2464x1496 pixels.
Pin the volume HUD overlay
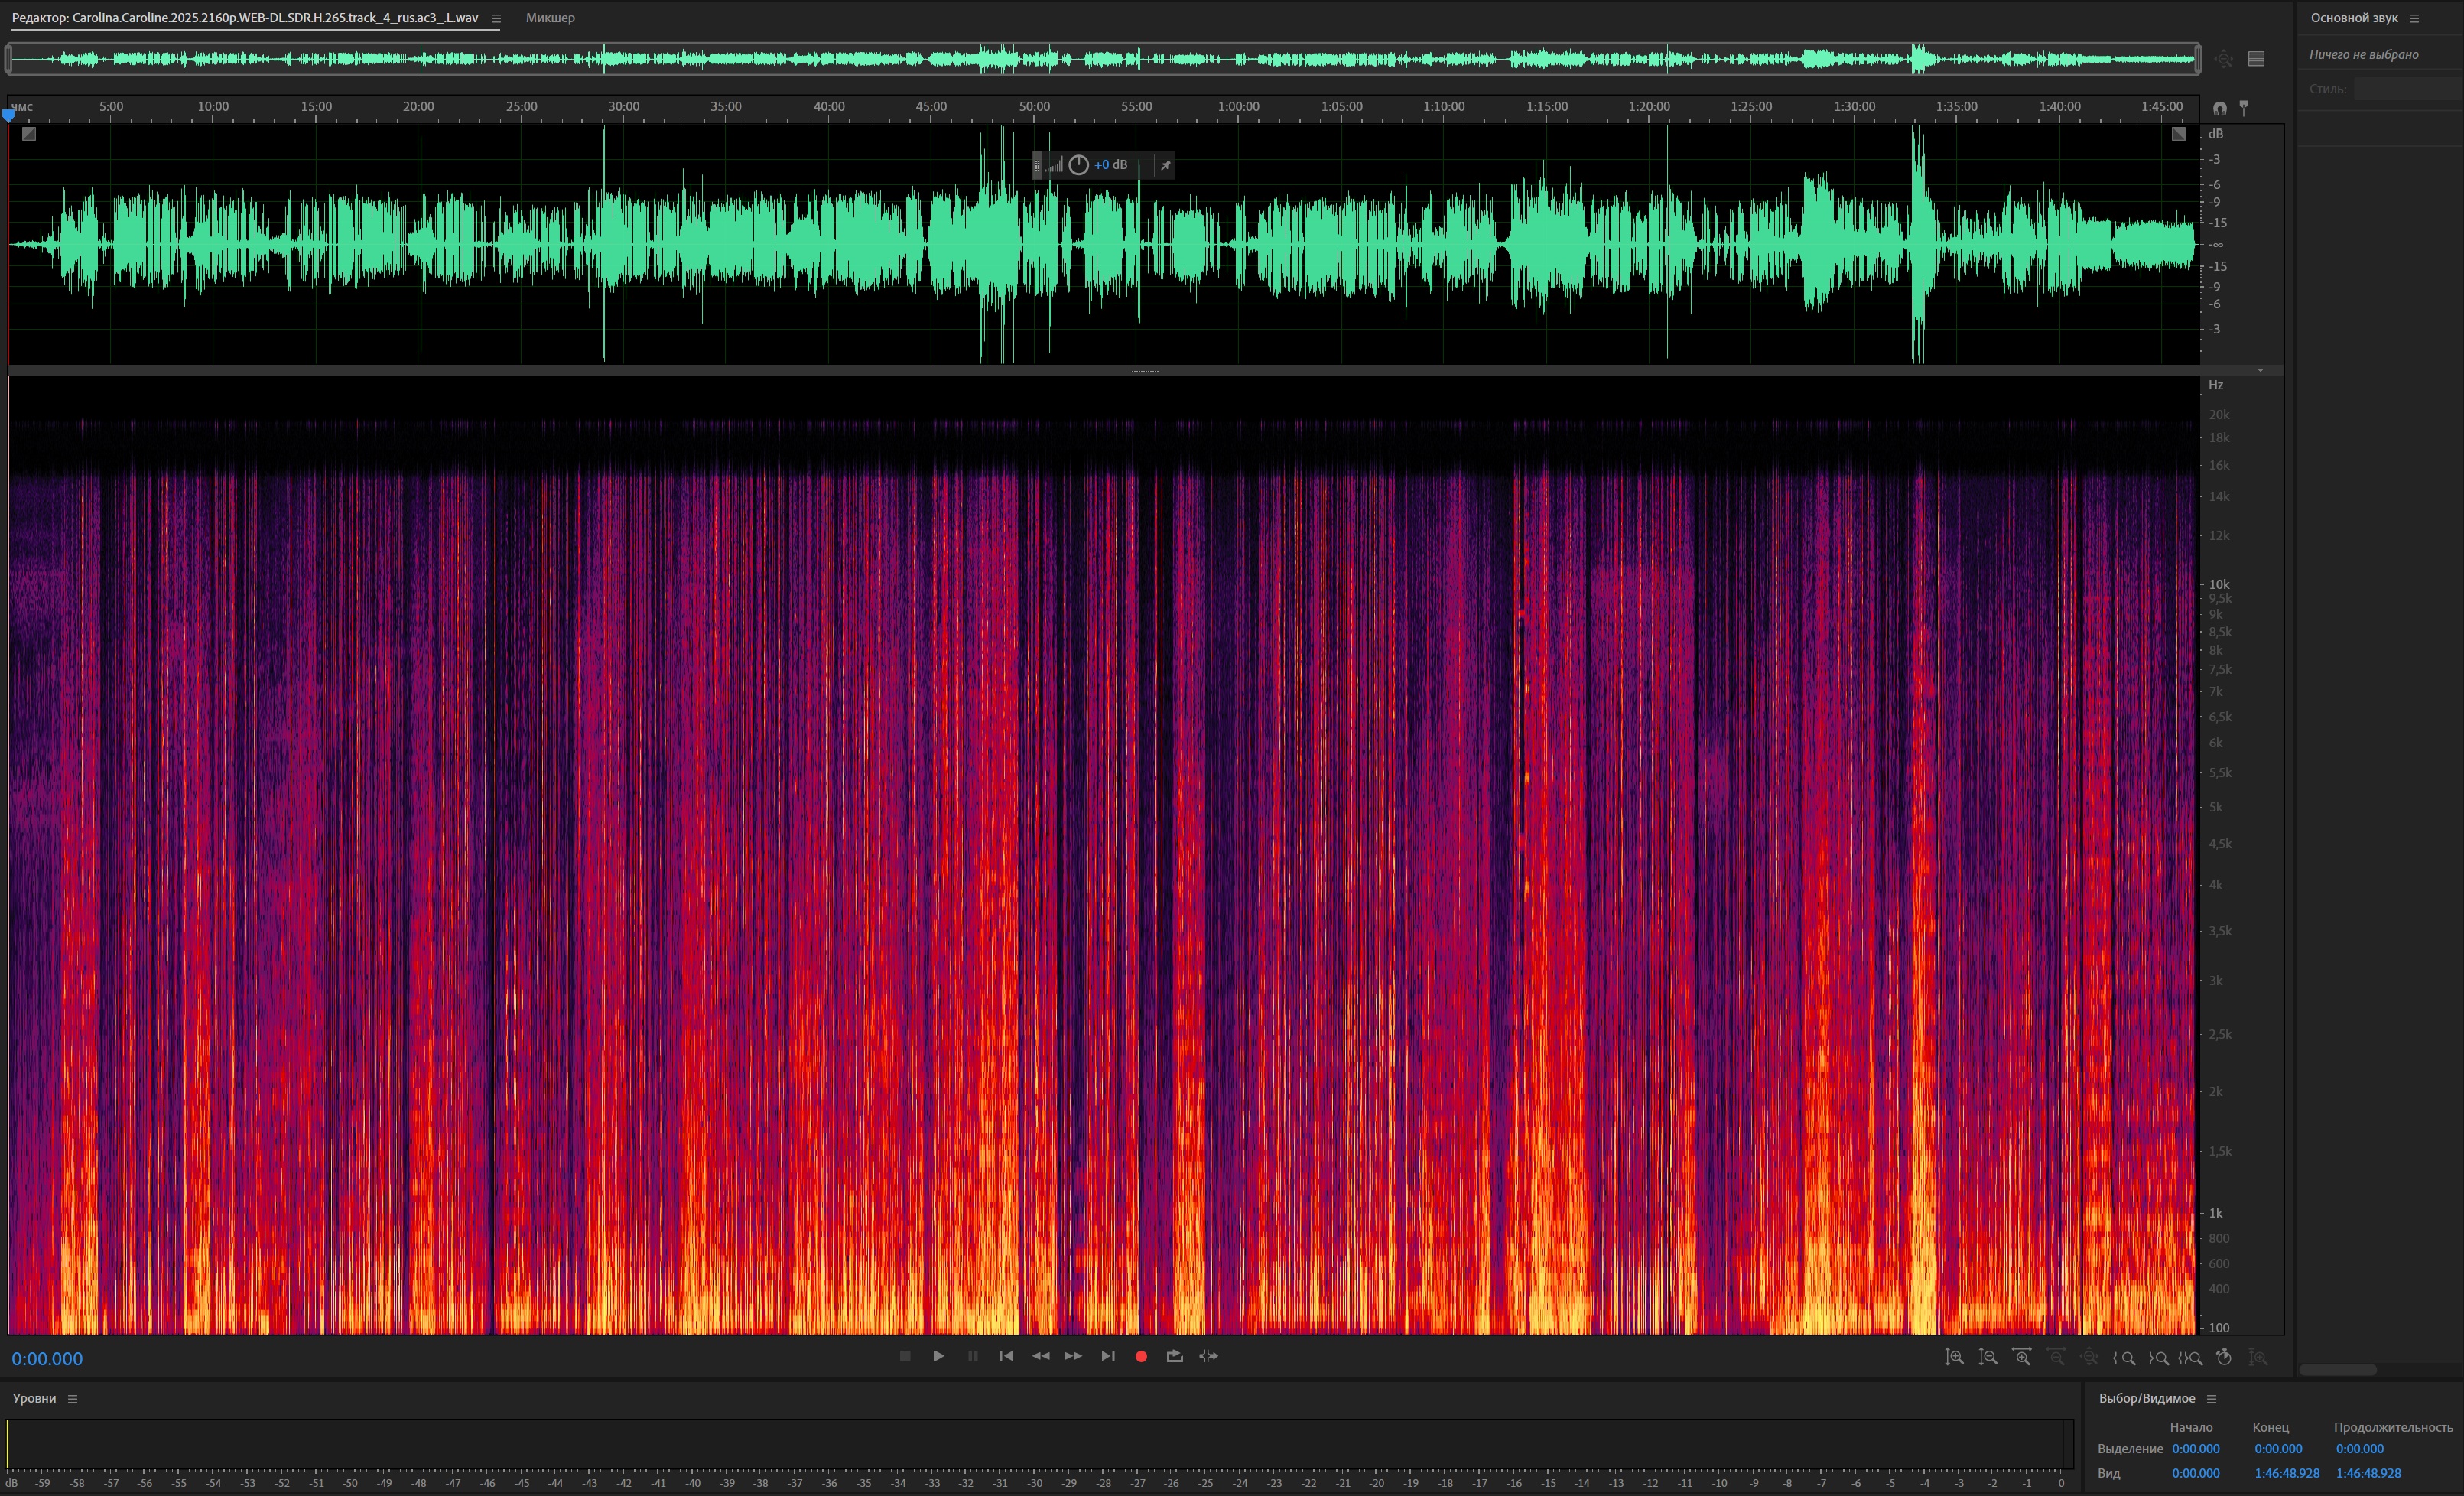click(x=1165, y=165)
